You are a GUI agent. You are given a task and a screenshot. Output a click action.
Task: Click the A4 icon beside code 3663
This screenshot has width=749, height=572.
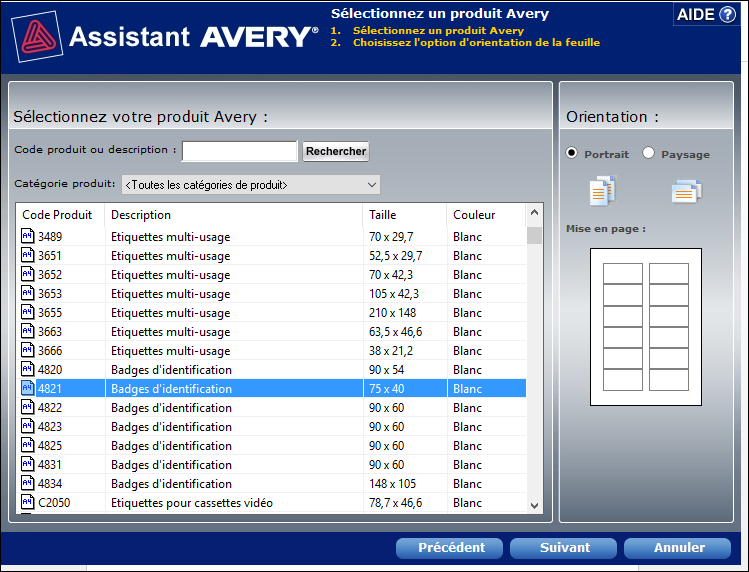coord(28,331)
